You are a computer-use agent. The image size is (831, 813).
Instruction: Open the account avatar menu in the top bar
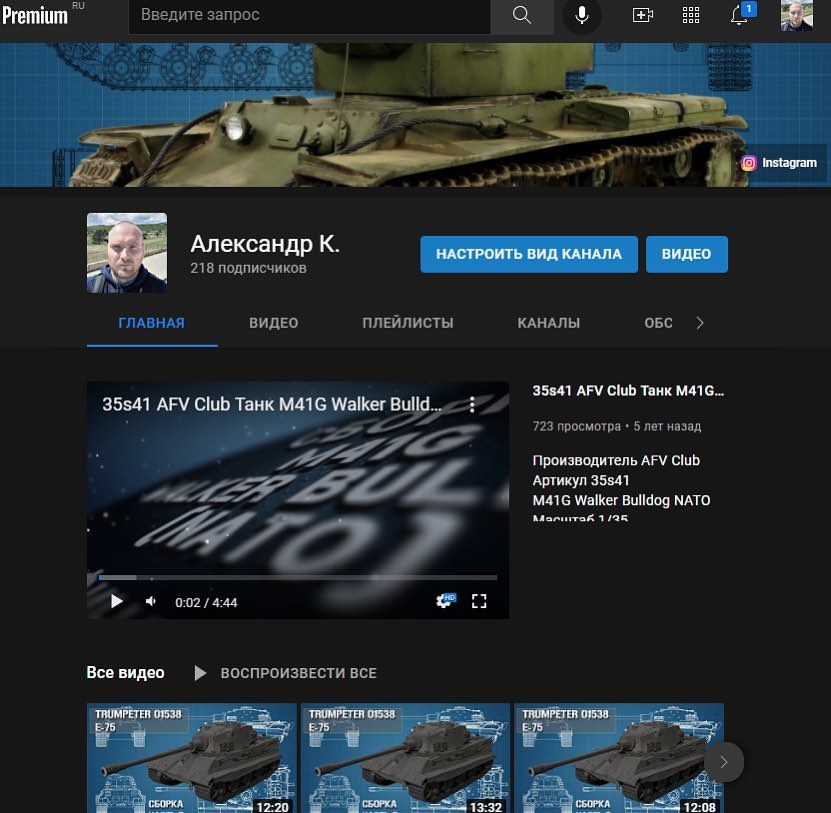coord(797,15)
